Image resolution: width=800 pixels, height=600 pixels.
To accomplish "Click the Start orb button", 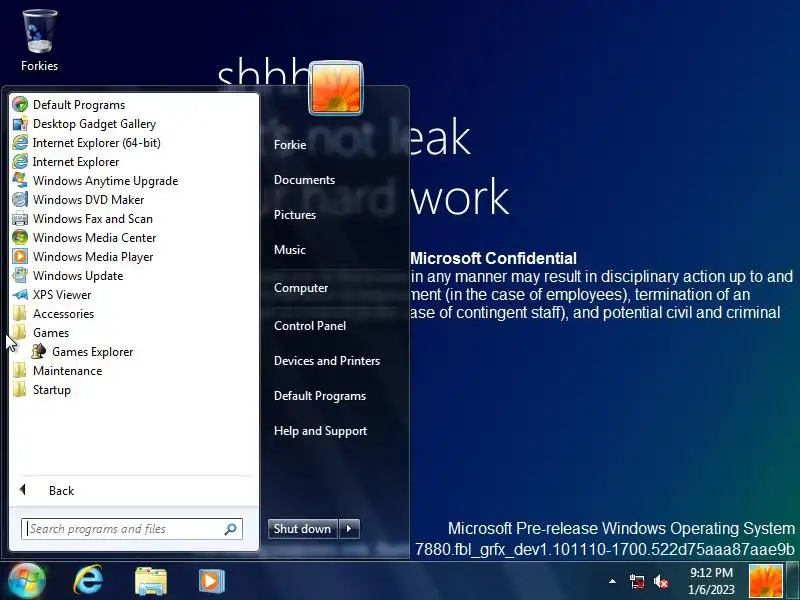I will tap(27, 581).
